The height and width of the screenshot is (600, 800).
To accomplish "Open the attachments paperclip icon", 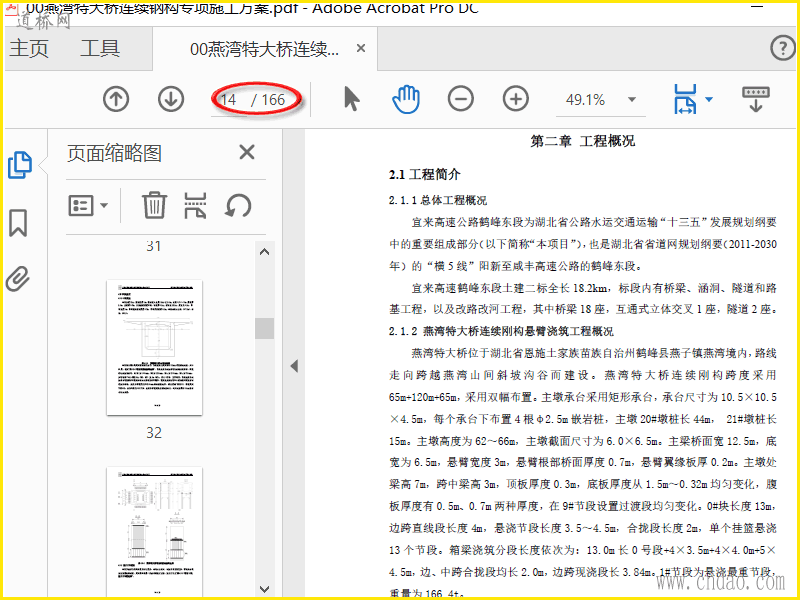I will 18,279.
